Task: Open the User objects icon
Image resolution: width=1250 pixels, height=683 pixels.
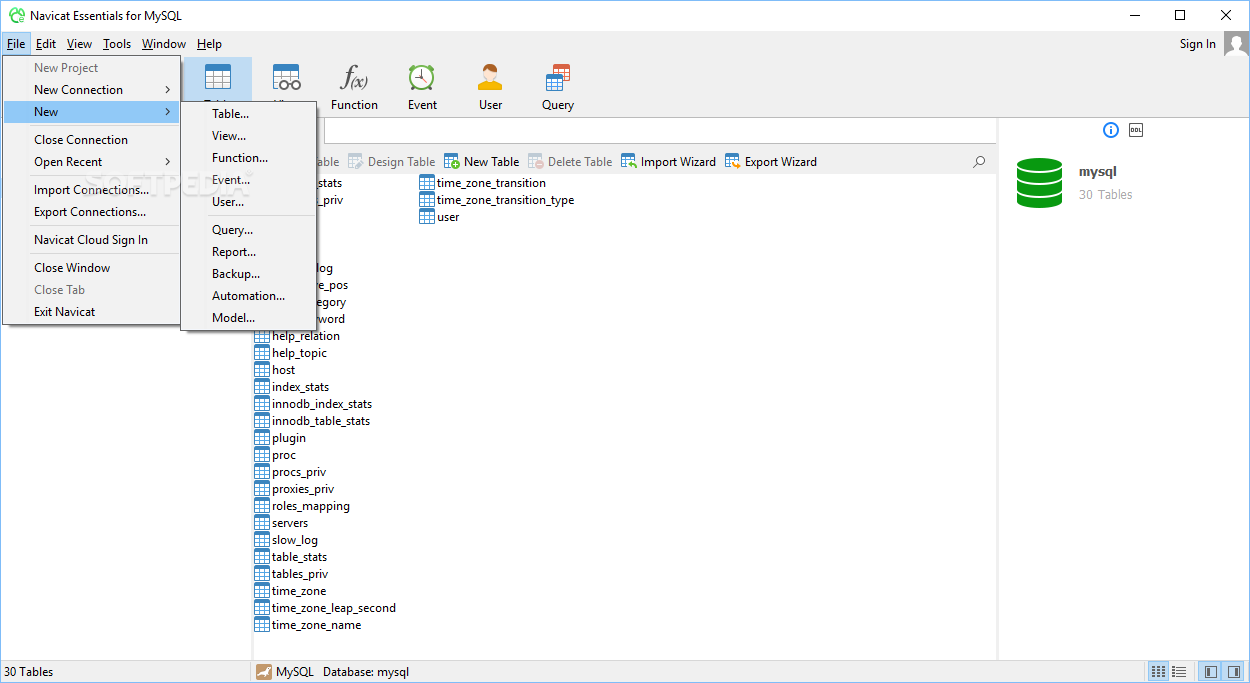Action: click(x=490, y=78)
